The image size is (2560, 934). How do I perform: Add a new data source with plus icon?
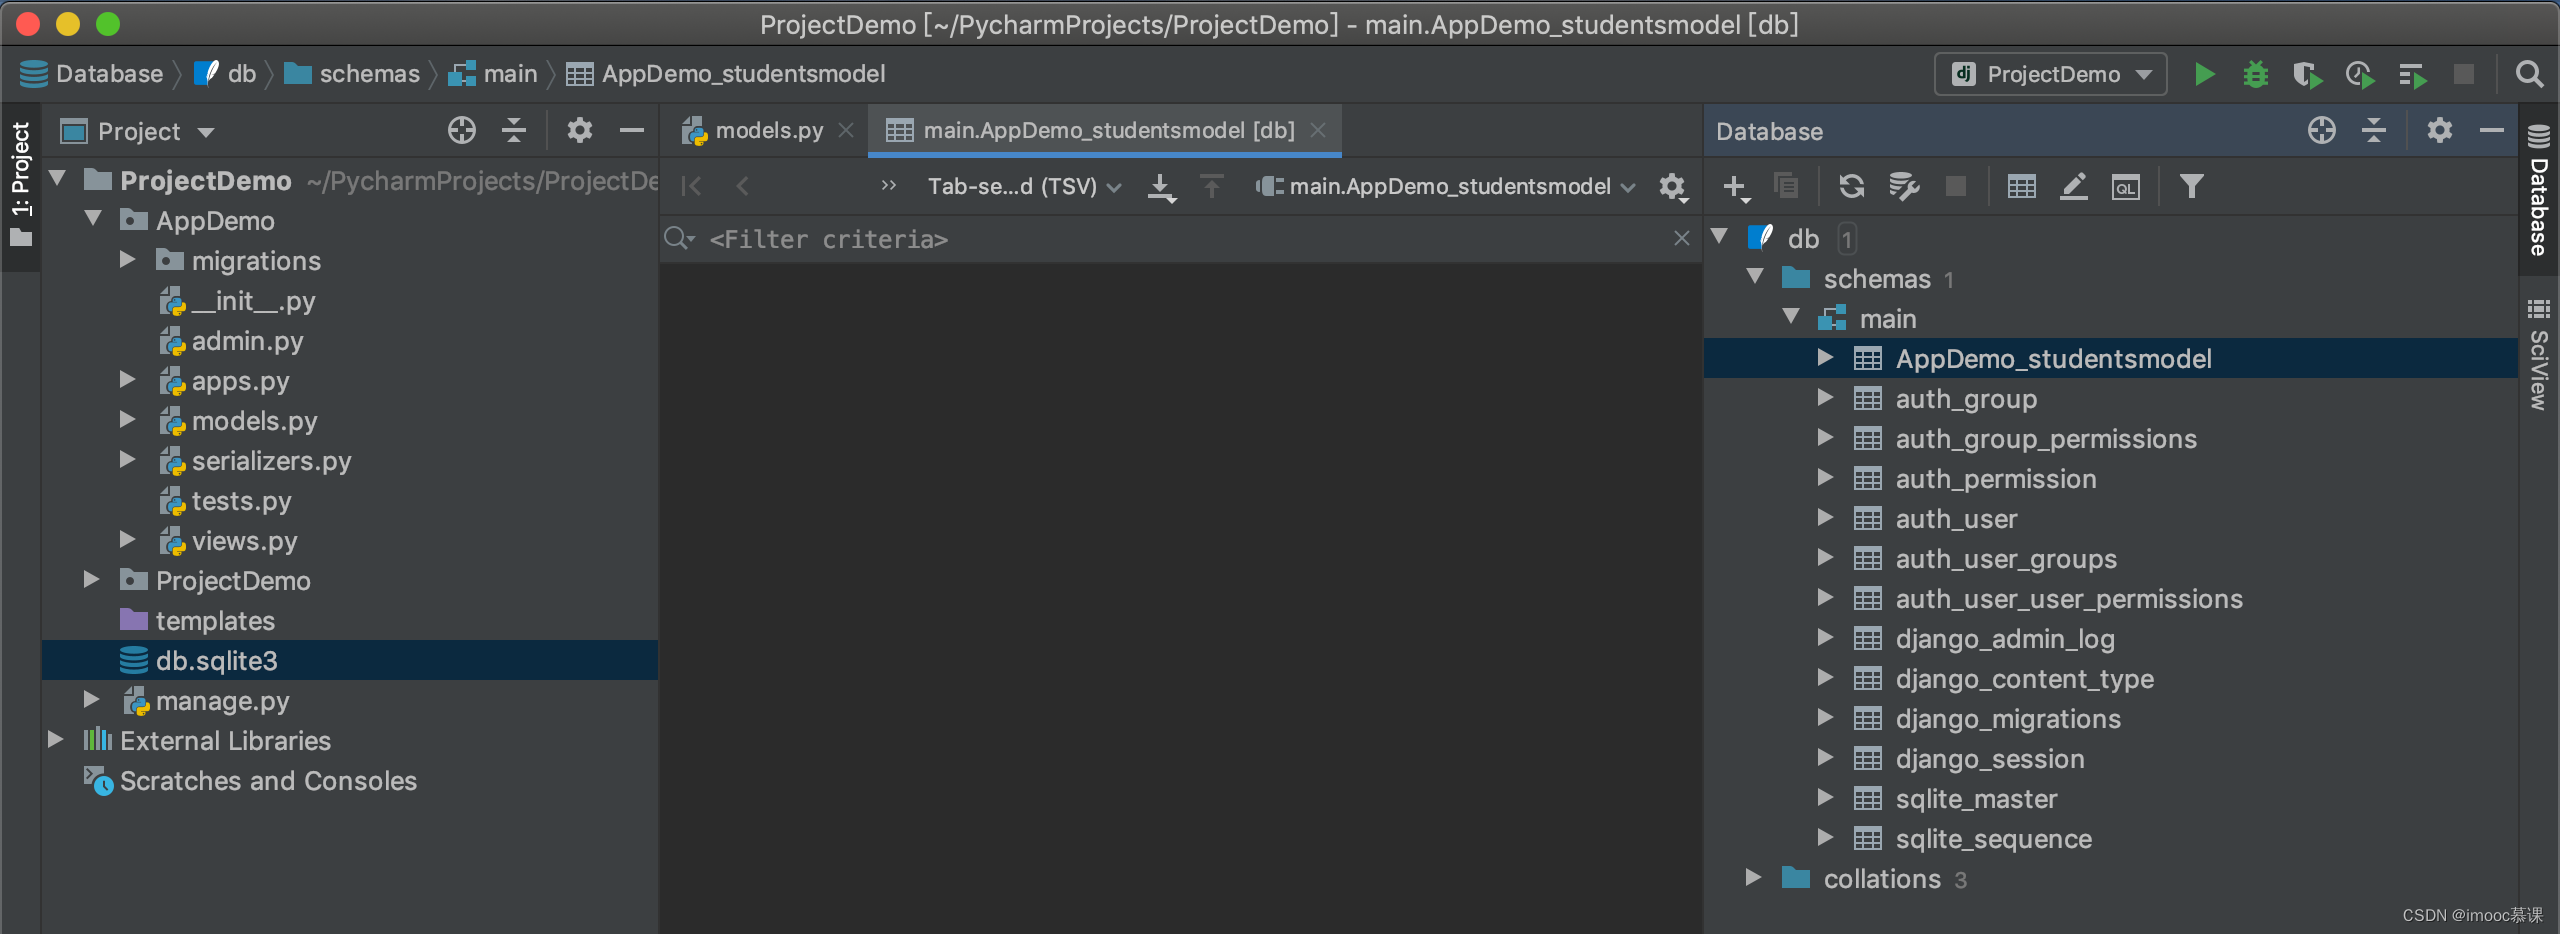[x=1735, y=186]
